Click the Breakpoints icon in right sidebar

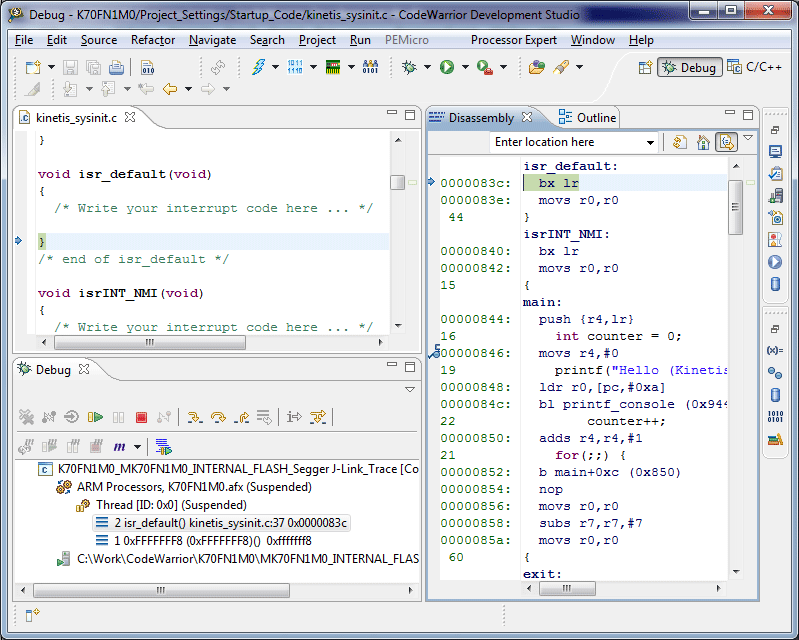775,373
